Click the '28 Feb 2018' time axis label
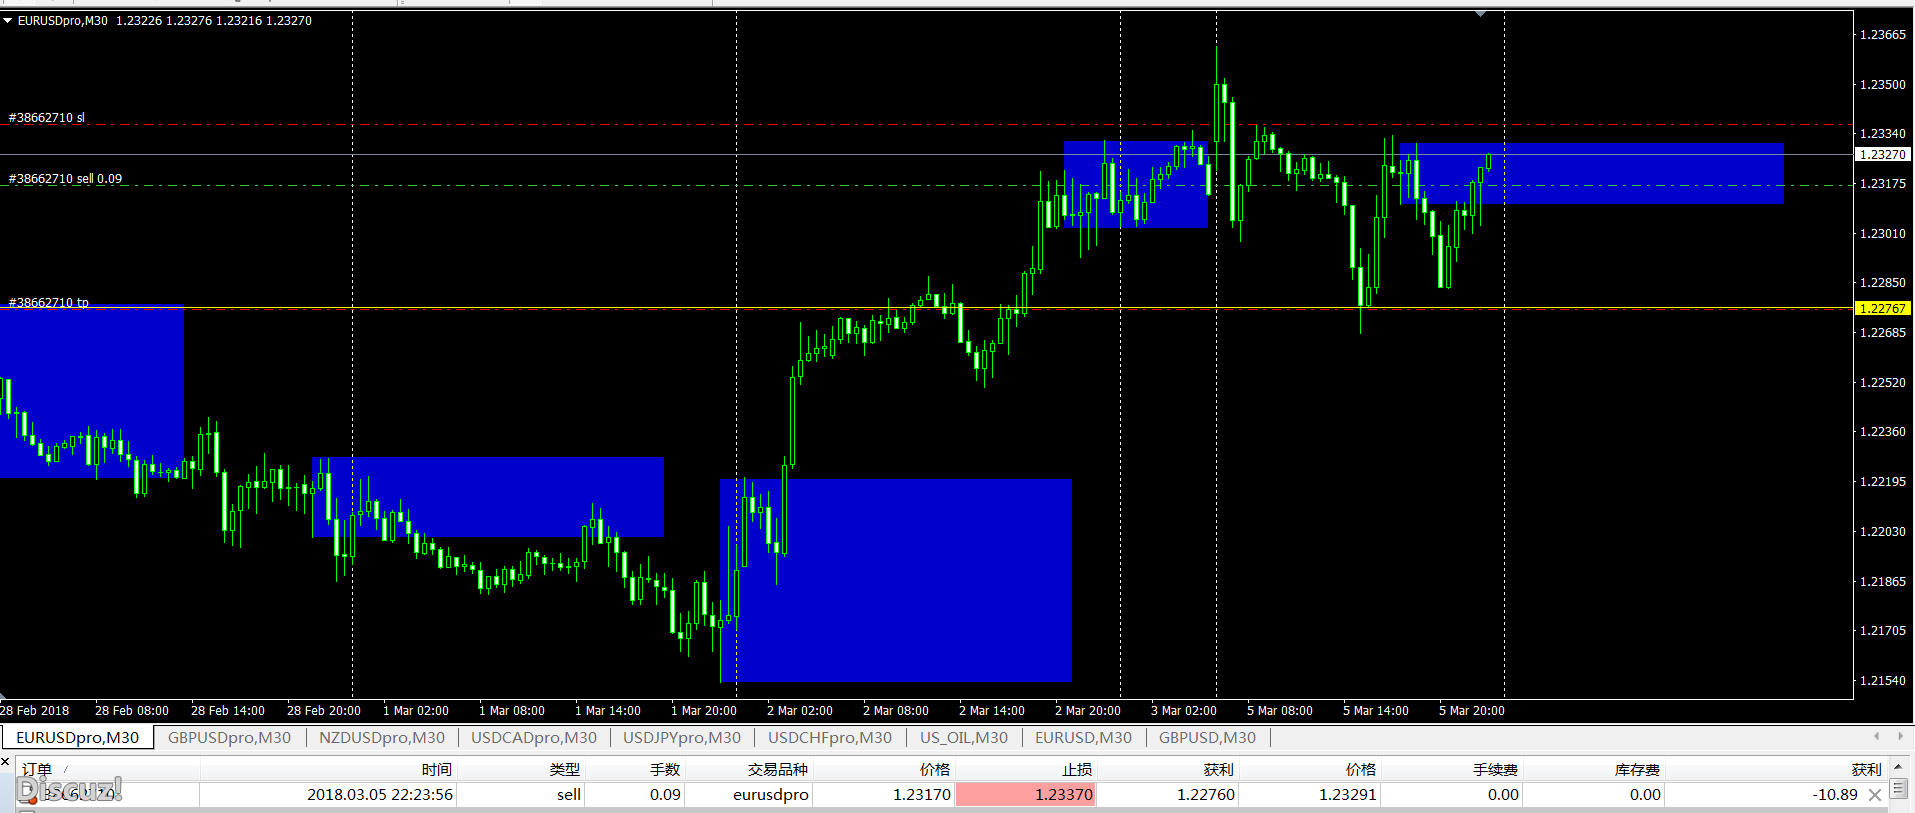1915x813 pixels. [35, 711]
